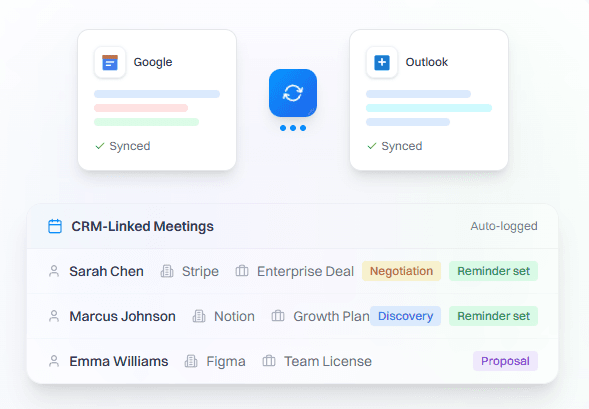589x409 pixels.
Task: Click Reminder set badge for Sarah Chen
Action: pyautogui.click(x=494, y=271)
